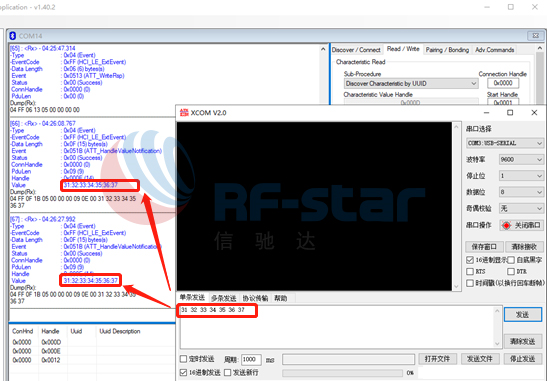The height and width of the screenshot is (381, 547).
Task: Close the COM14 inner window
Action: 535,35
